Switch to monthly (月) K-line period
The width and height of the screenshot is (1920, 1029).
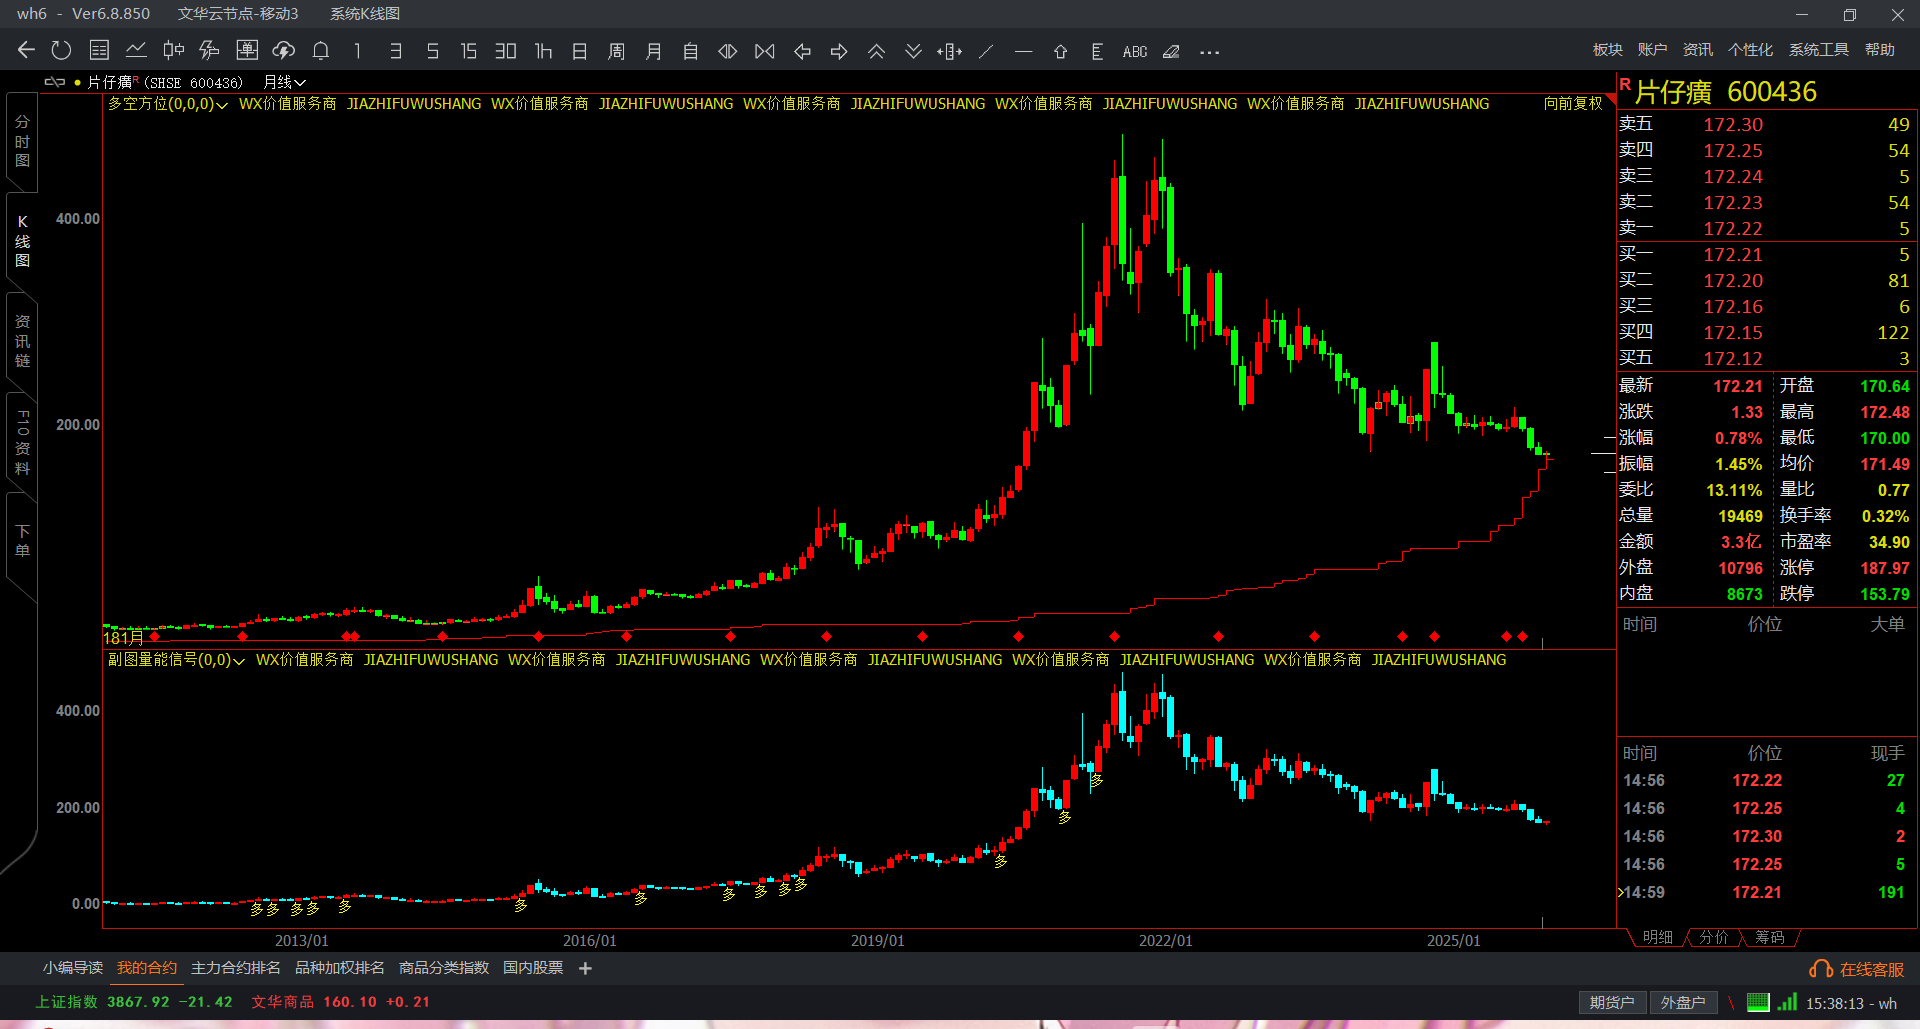click(654, 51)
